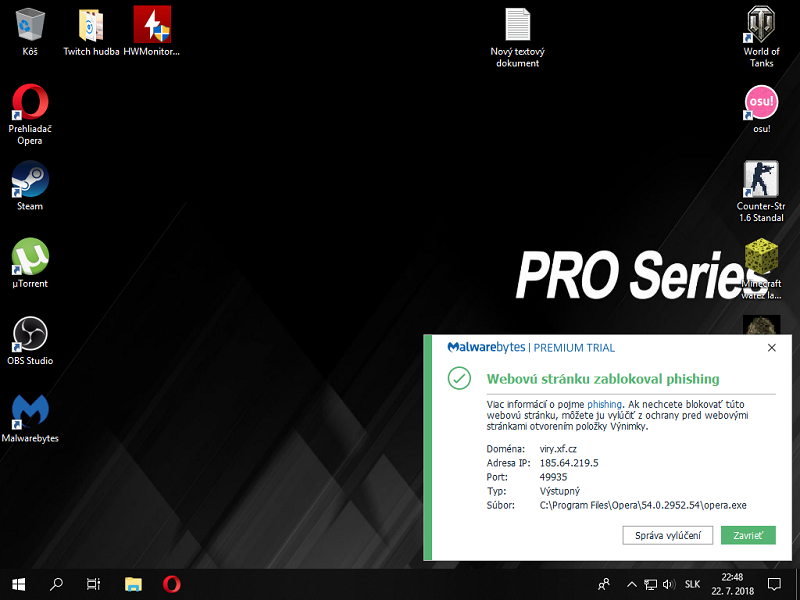This screenshot has width=800, height=600.
Task: Click the green Zavrieť button
Action: [x=748, y=535]
